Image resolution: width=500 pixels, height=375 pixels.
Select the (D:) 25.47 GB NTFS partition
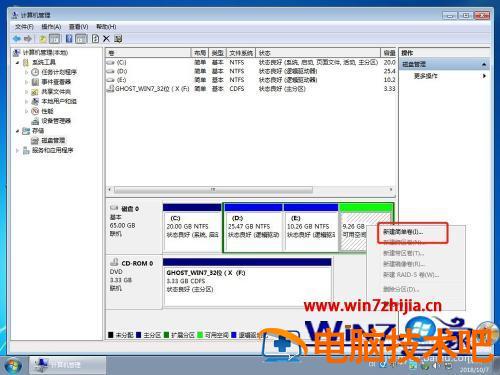253,228
